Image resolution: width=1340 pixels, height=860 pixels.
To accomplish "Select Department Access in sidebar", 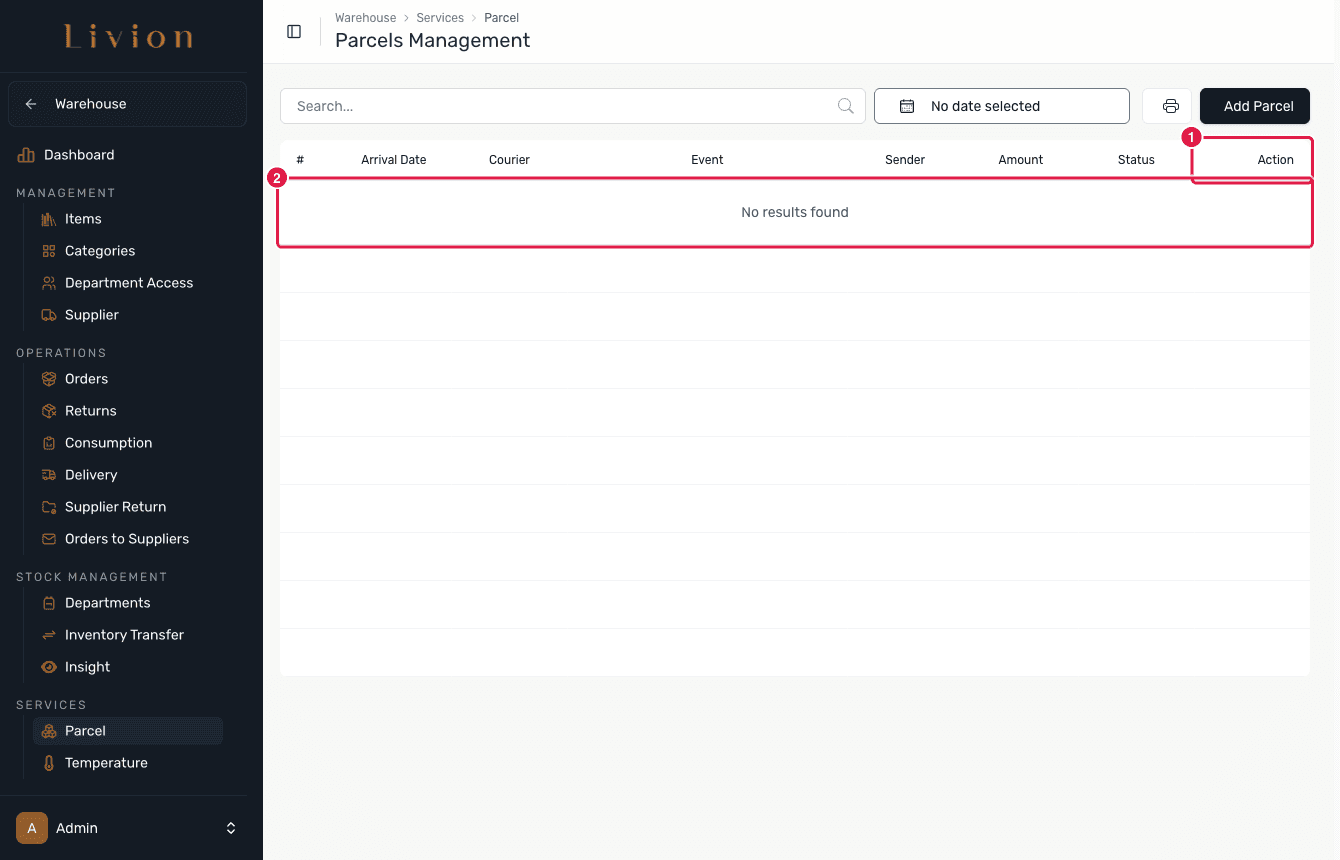I will [x=128, y=283].
